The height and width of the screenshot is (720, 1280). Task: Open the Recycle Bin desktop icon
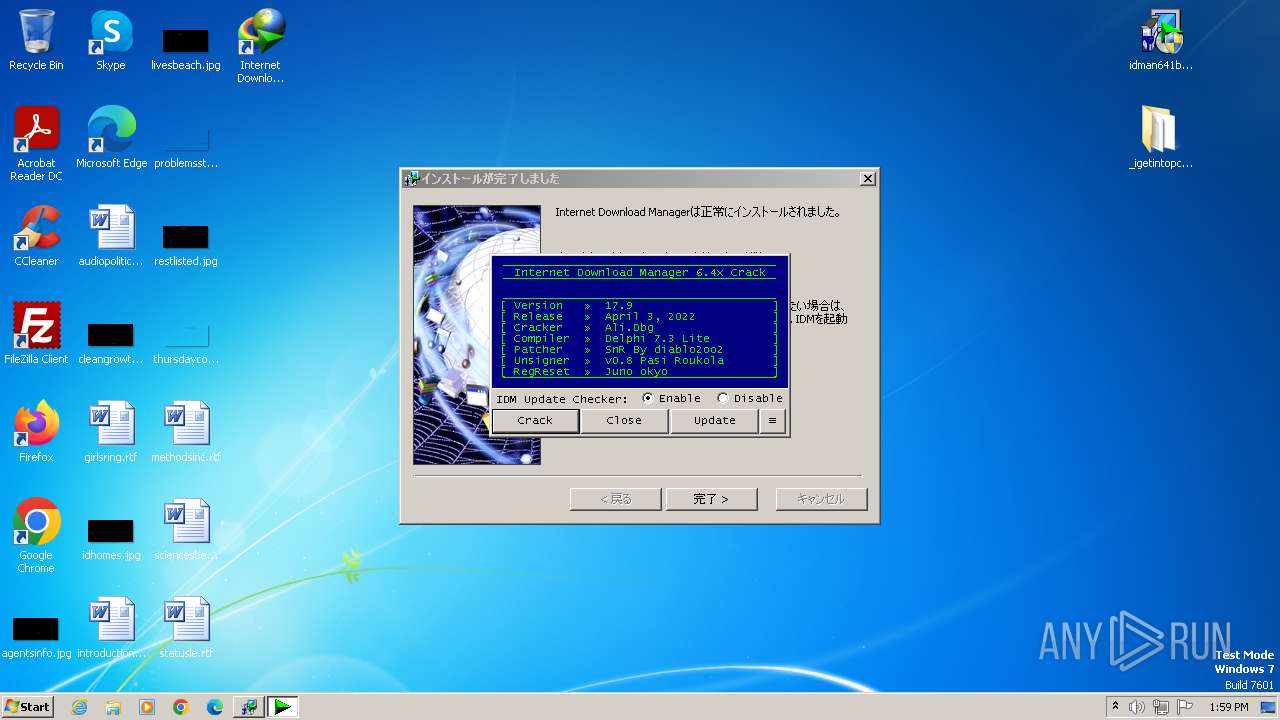[x=36, y=40]
